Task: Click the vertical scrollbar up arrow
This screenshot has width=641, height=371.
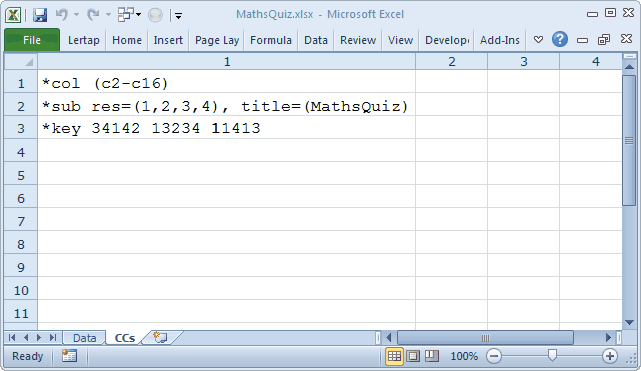Action: pos(630,67)
